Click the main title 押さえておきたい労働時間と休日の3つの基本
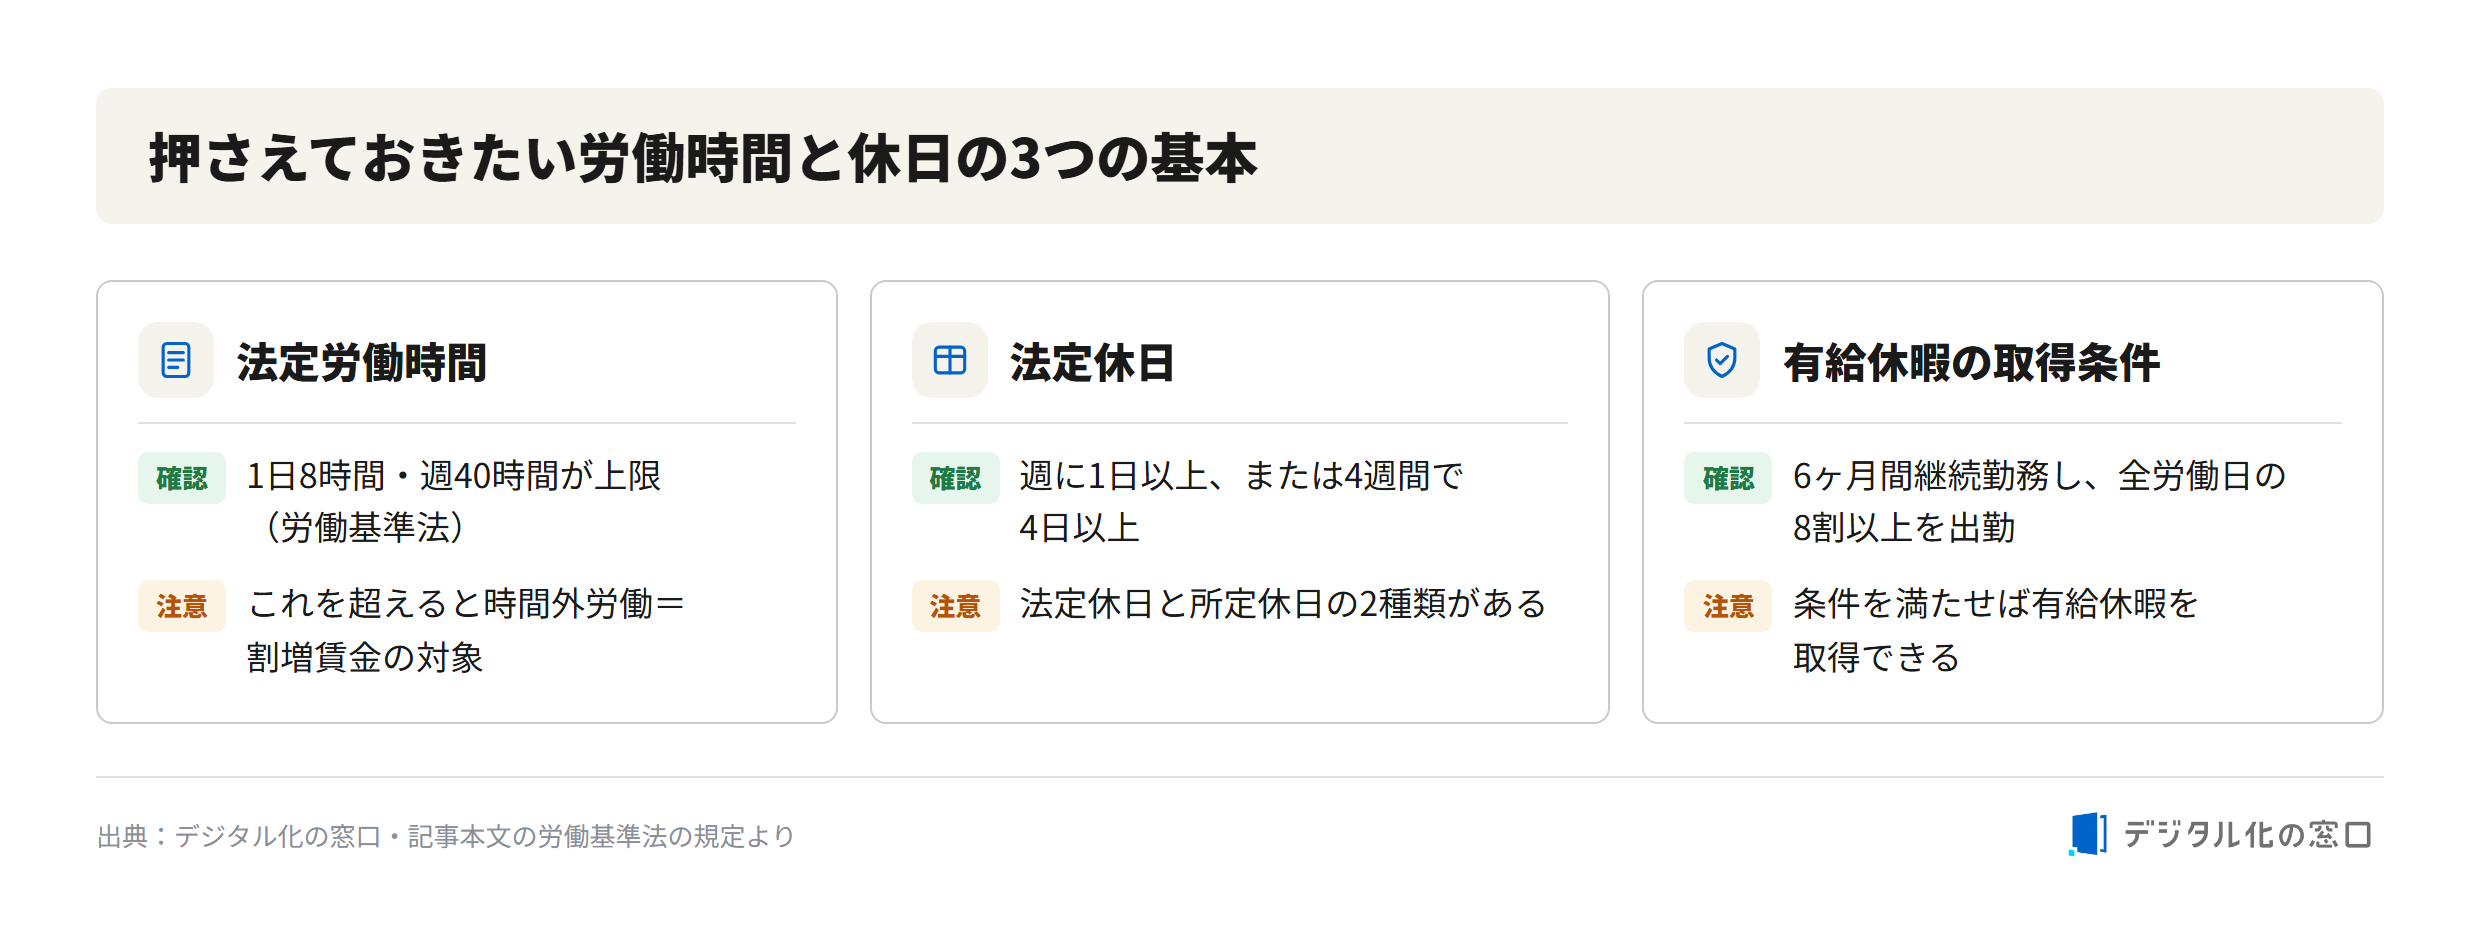 click(x=703, y=158)
